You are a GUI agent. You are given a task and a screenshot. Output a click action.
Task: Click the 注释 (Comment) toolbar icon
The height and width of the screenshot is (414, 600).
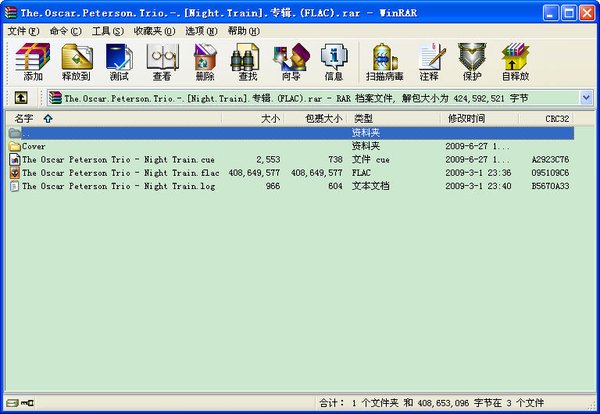tap(430, 62)
